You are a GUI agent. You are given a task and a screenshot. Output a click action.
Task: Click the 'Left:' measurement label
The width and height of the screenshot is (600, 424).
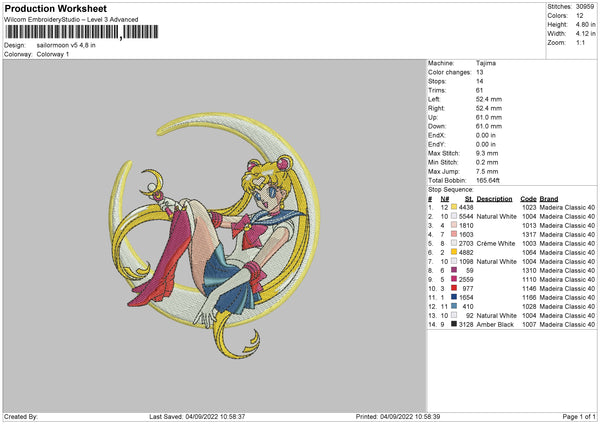(434, 99)
